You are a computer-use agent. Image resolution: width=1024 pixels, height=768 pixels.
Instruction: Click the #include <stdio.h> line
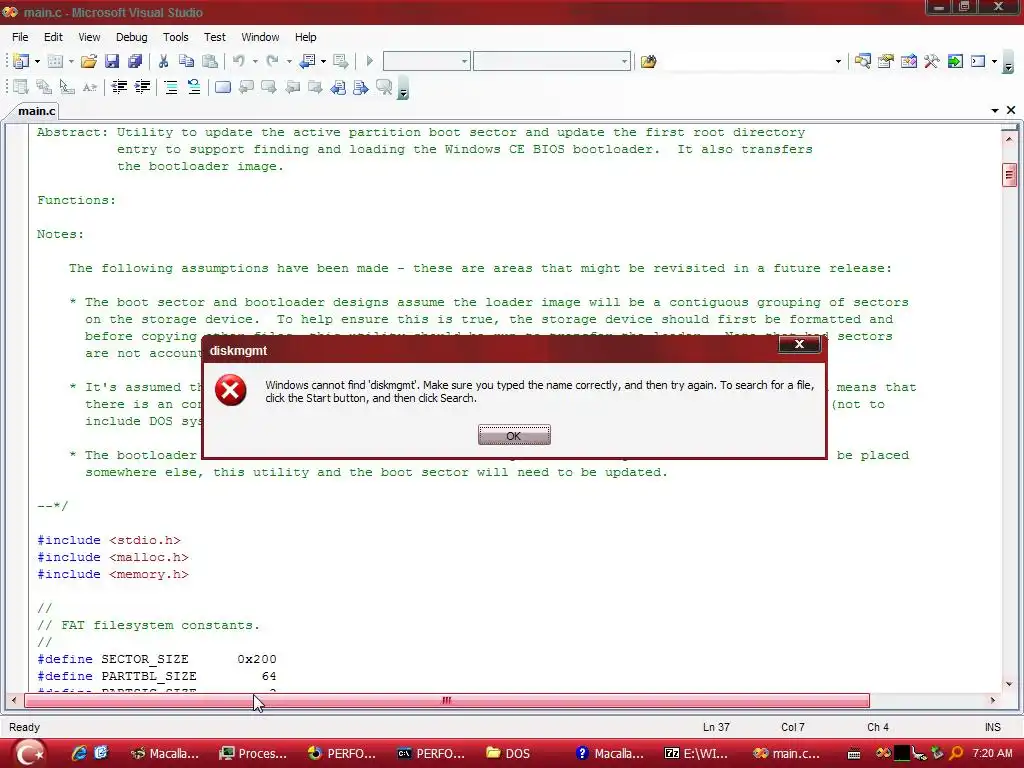click(108, 540)
